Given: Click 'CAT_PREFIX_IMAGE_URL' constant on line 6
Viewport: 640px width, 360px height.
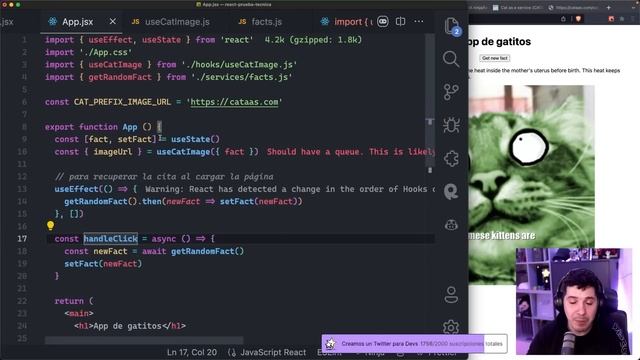Looking at the screenshot, I should coord(122,102).
